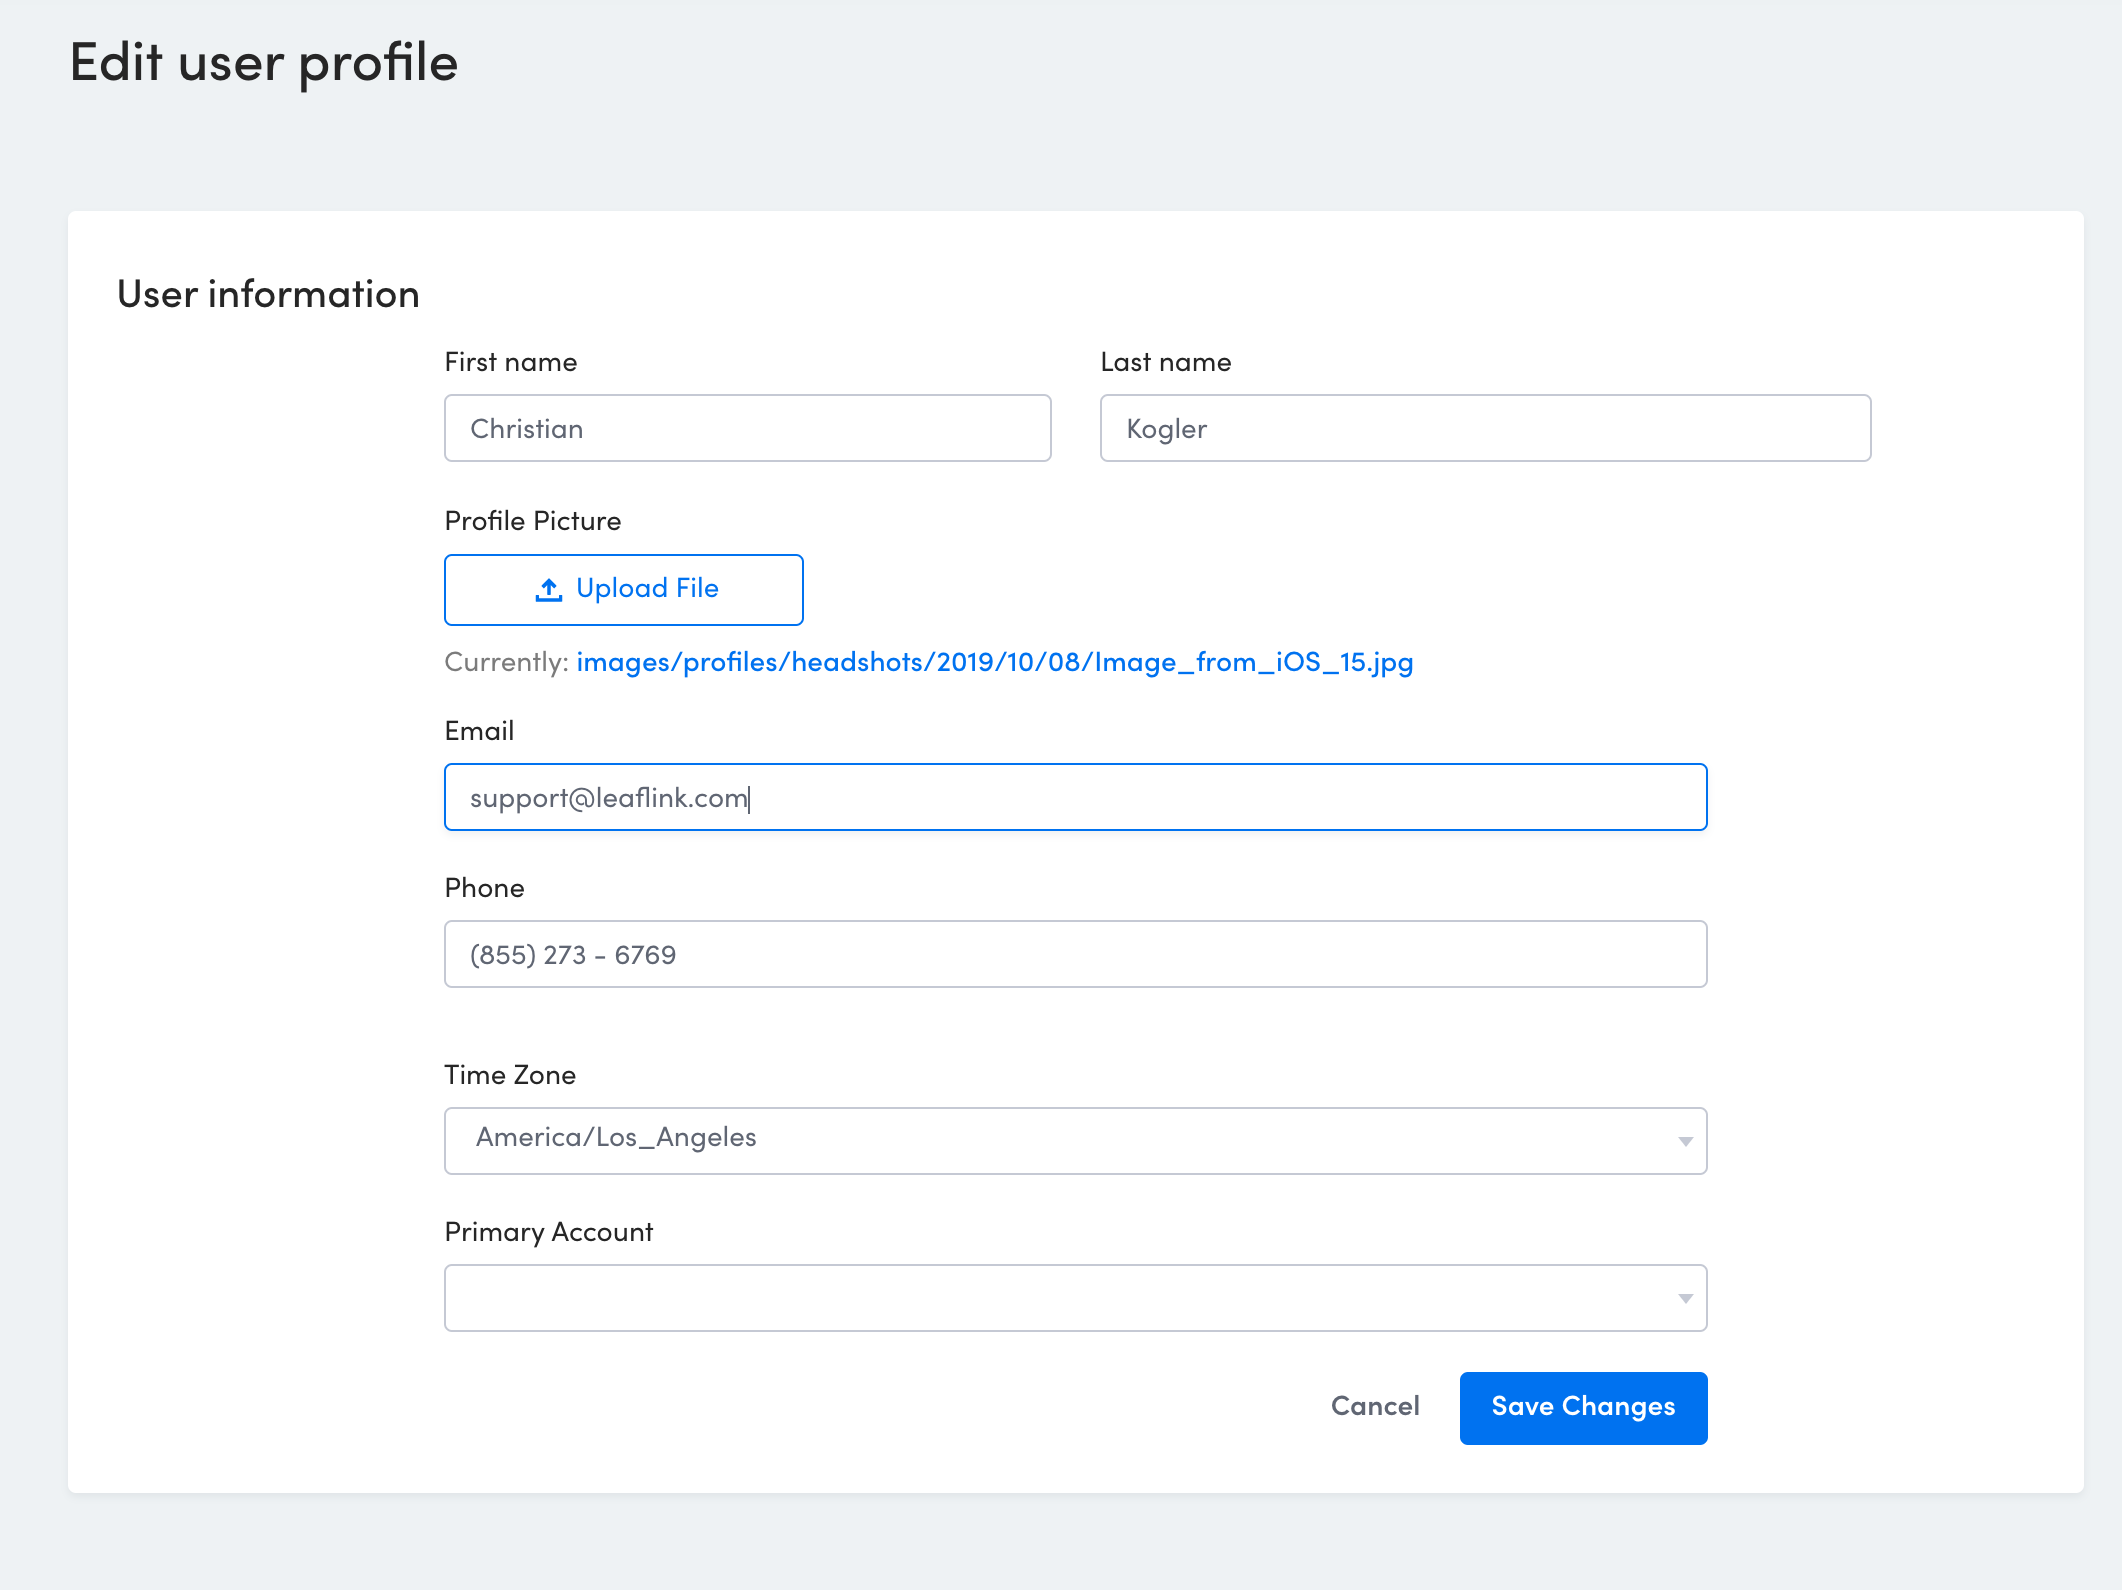This screenshot has height=1590, width=2122.
Task: Cancel editing the profile
Action: click(x=1374, y=1407)
